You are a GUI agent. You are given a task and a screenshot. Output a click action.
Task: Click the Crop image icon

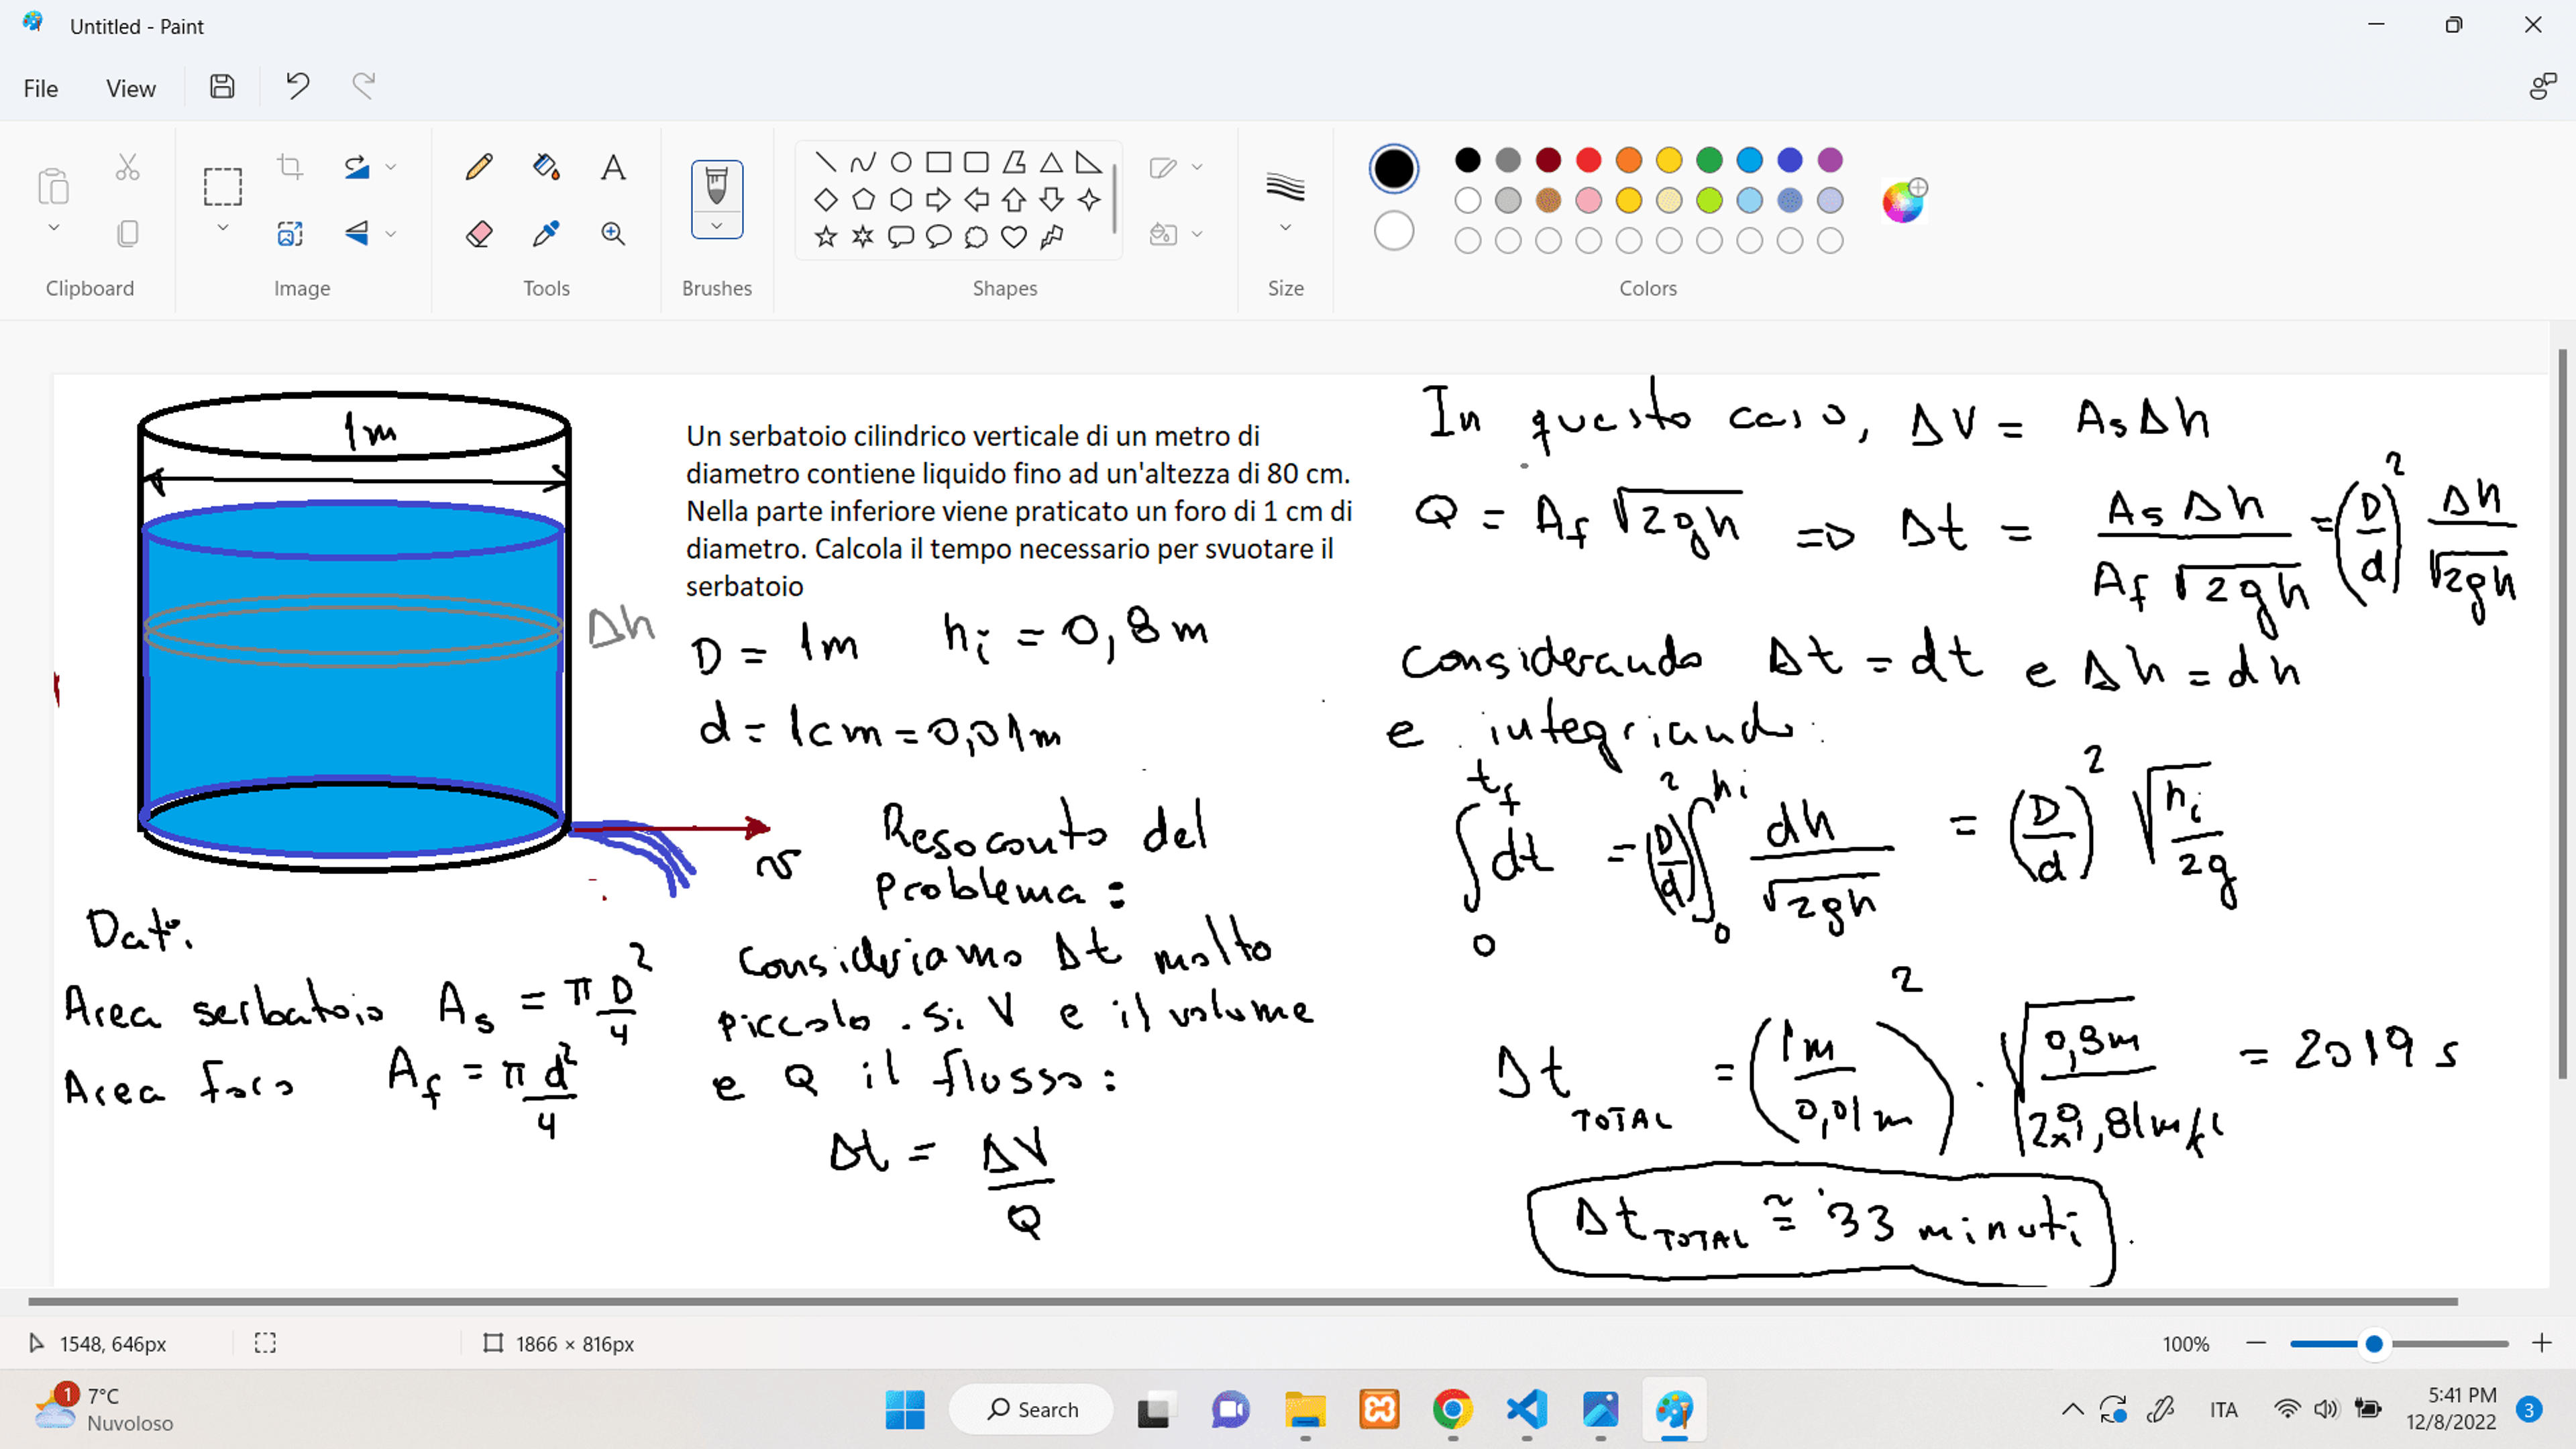(290, 166)
